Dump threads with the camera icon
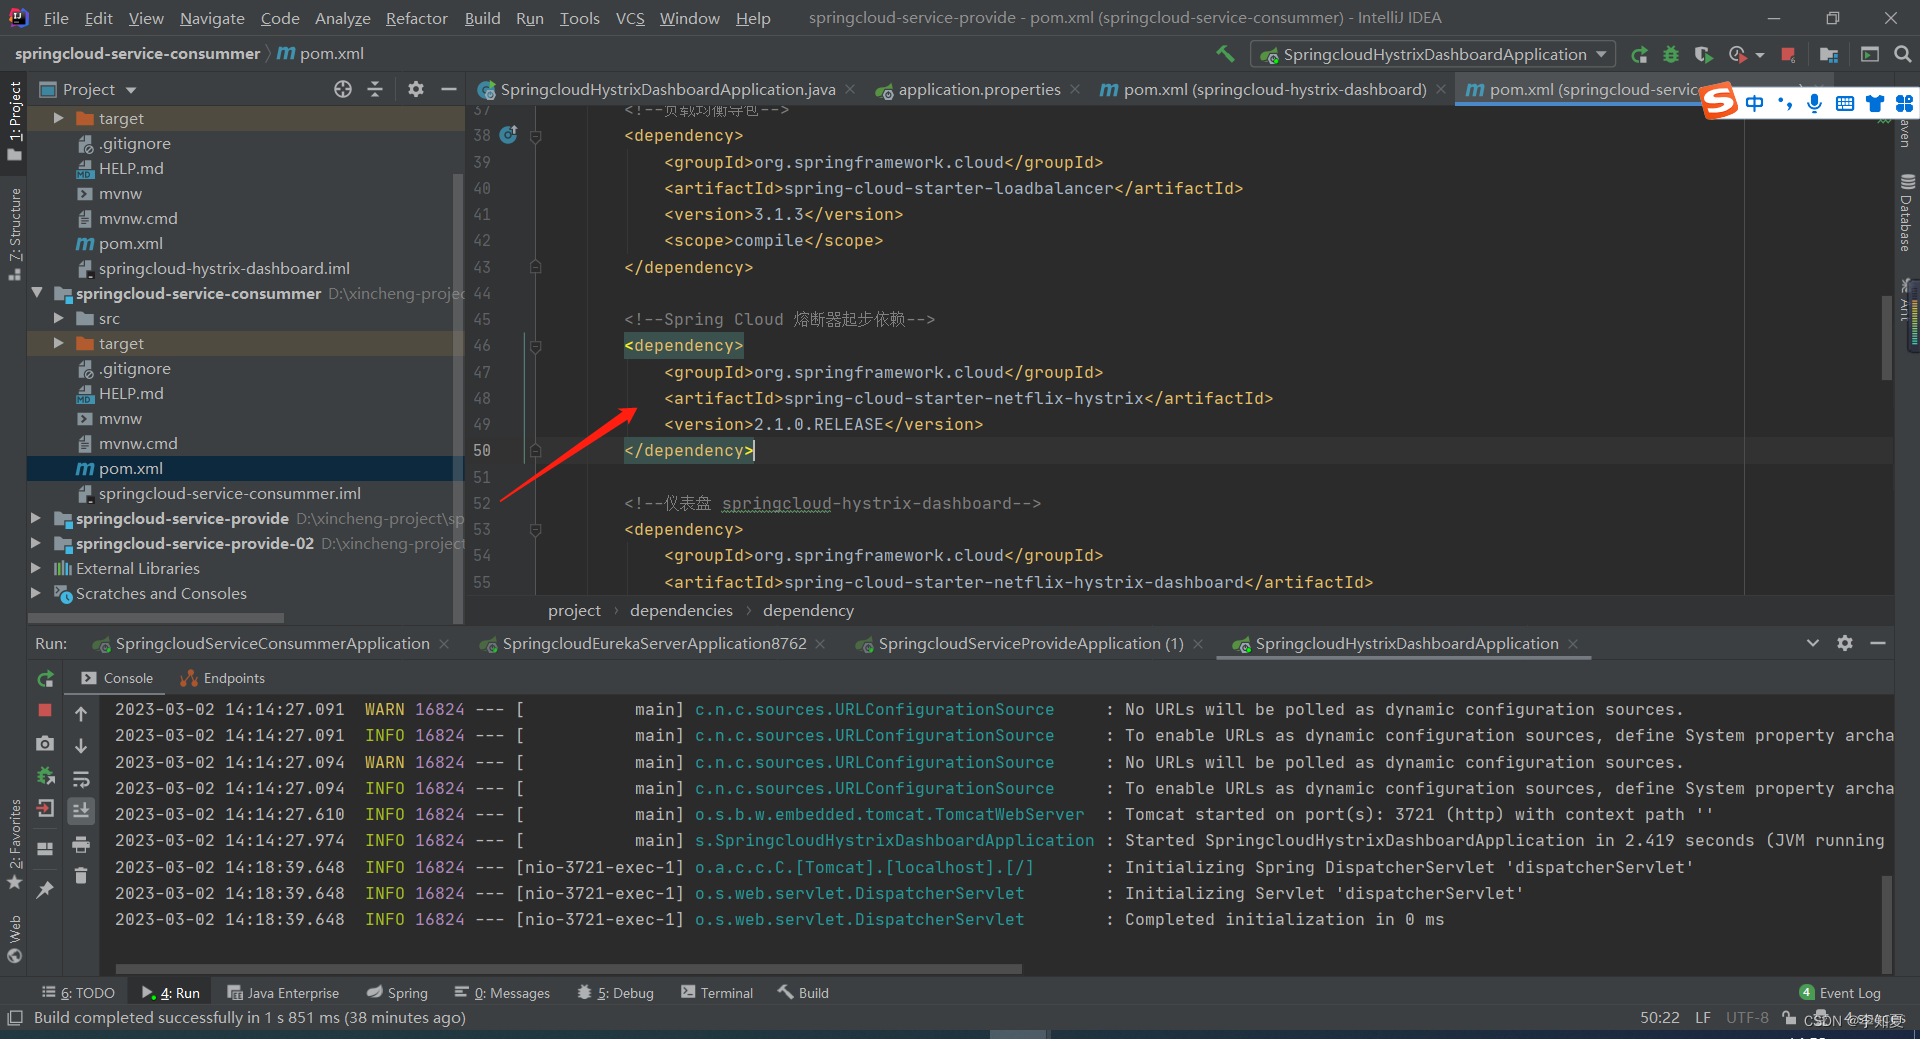This screenshot has width=1920, height=1039. [45, 743]
